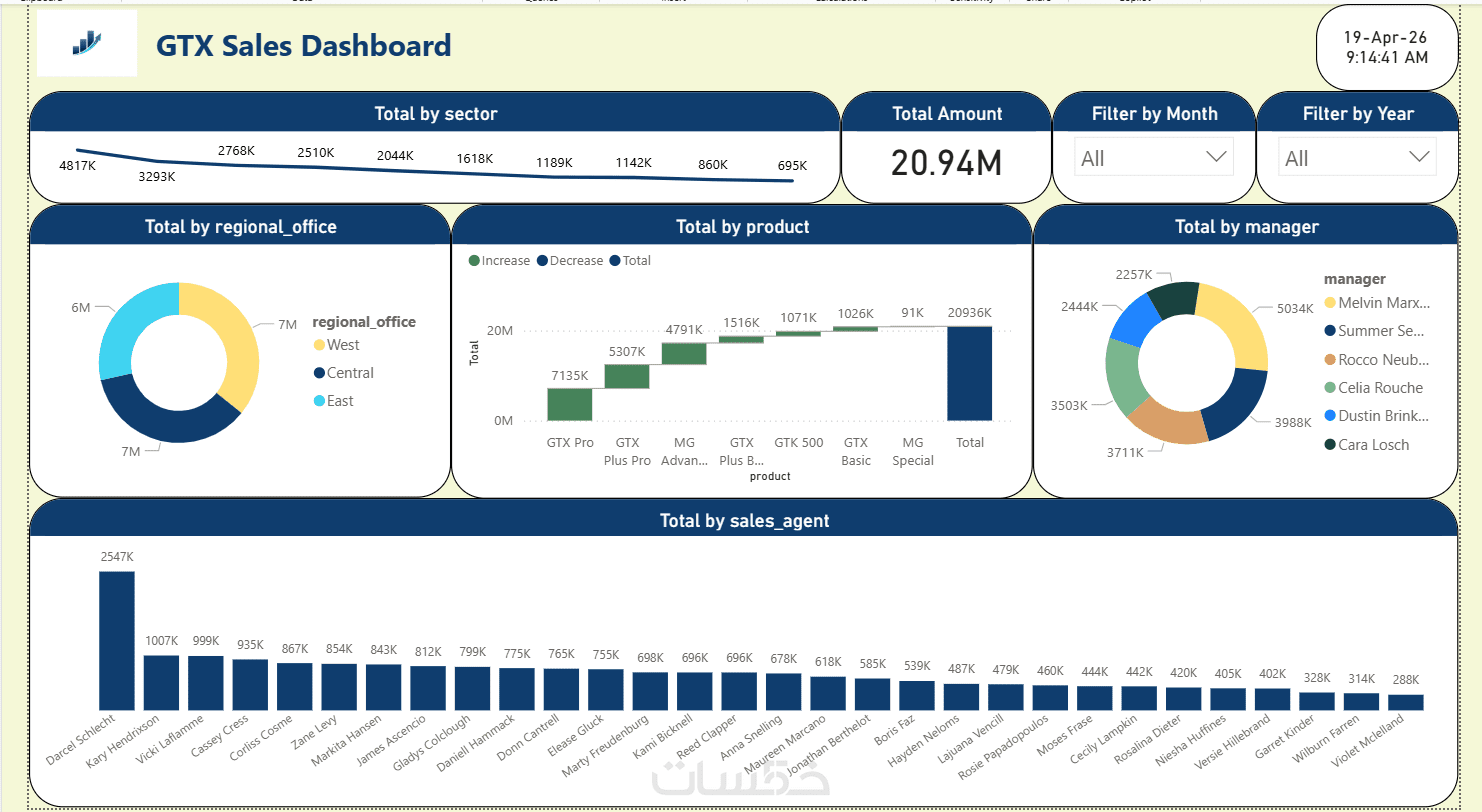This screenshot has width=1482, height=812.
Task: Click the GTX dashboard bar-chart logo
Action: [x=87, y=42]
